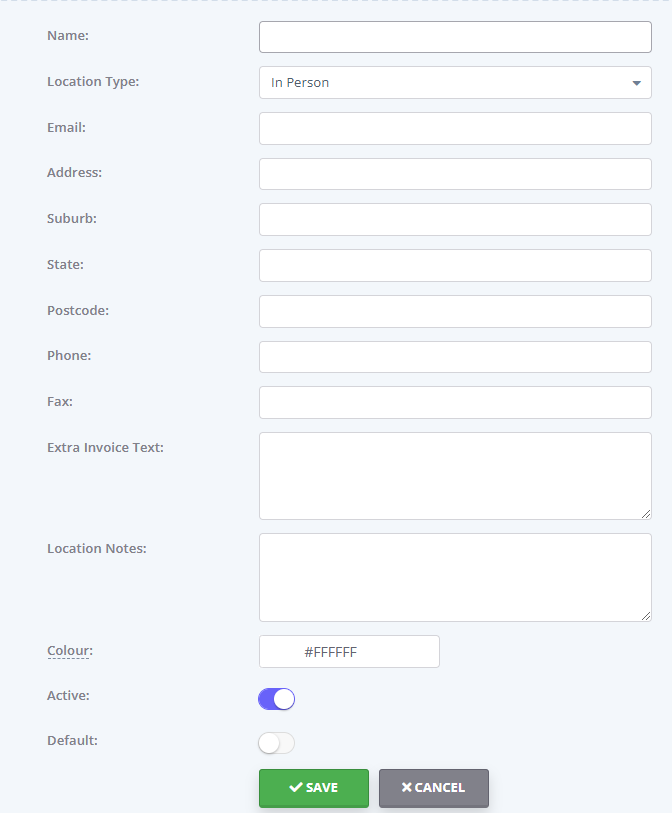This screenshot has height=813, width=672.
Task: Click the resize handle of Location Notes
Action: [646, 615]
